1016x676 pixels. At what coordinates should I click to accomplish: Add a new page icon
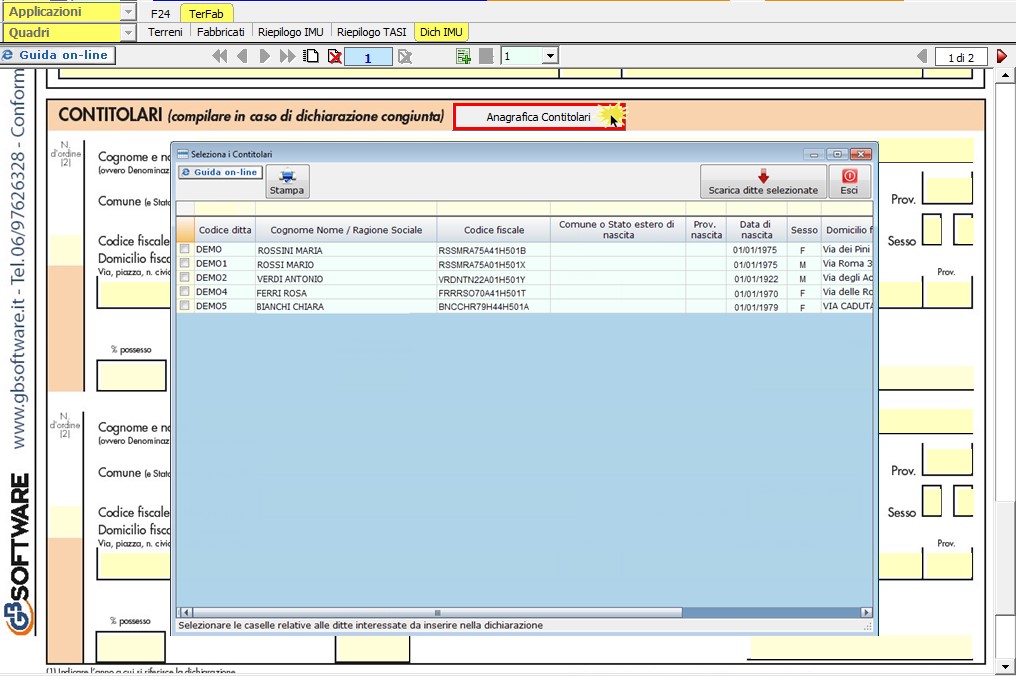[312, 56]
